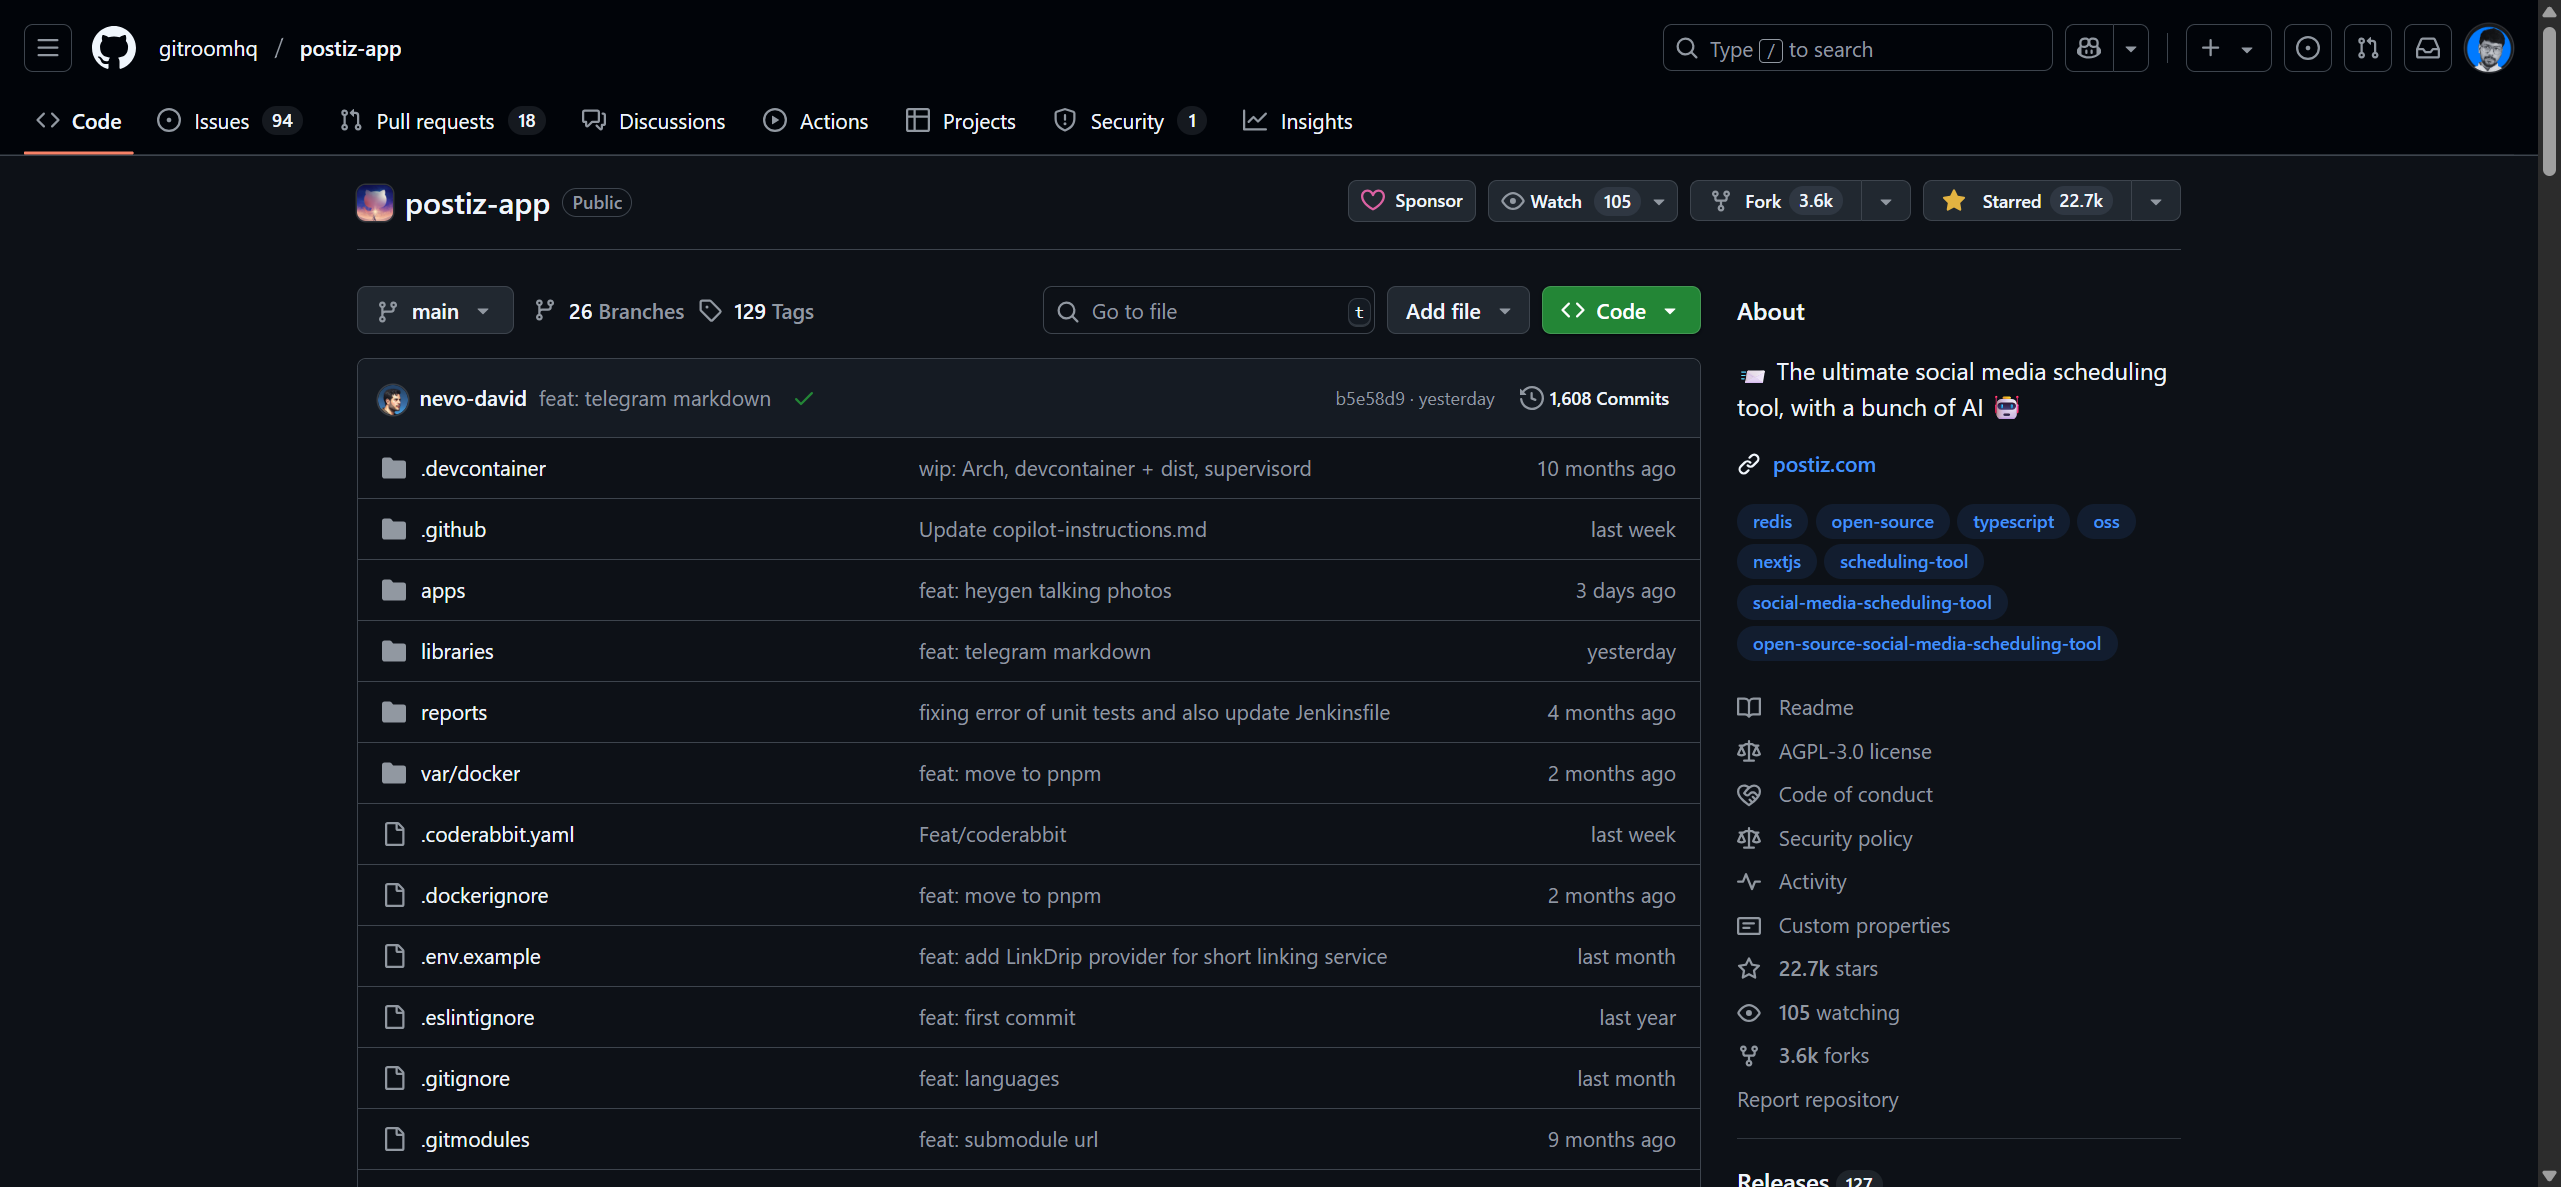Open the Insights tab
Viewport: 2561px width, 1187px height.
1298,121
